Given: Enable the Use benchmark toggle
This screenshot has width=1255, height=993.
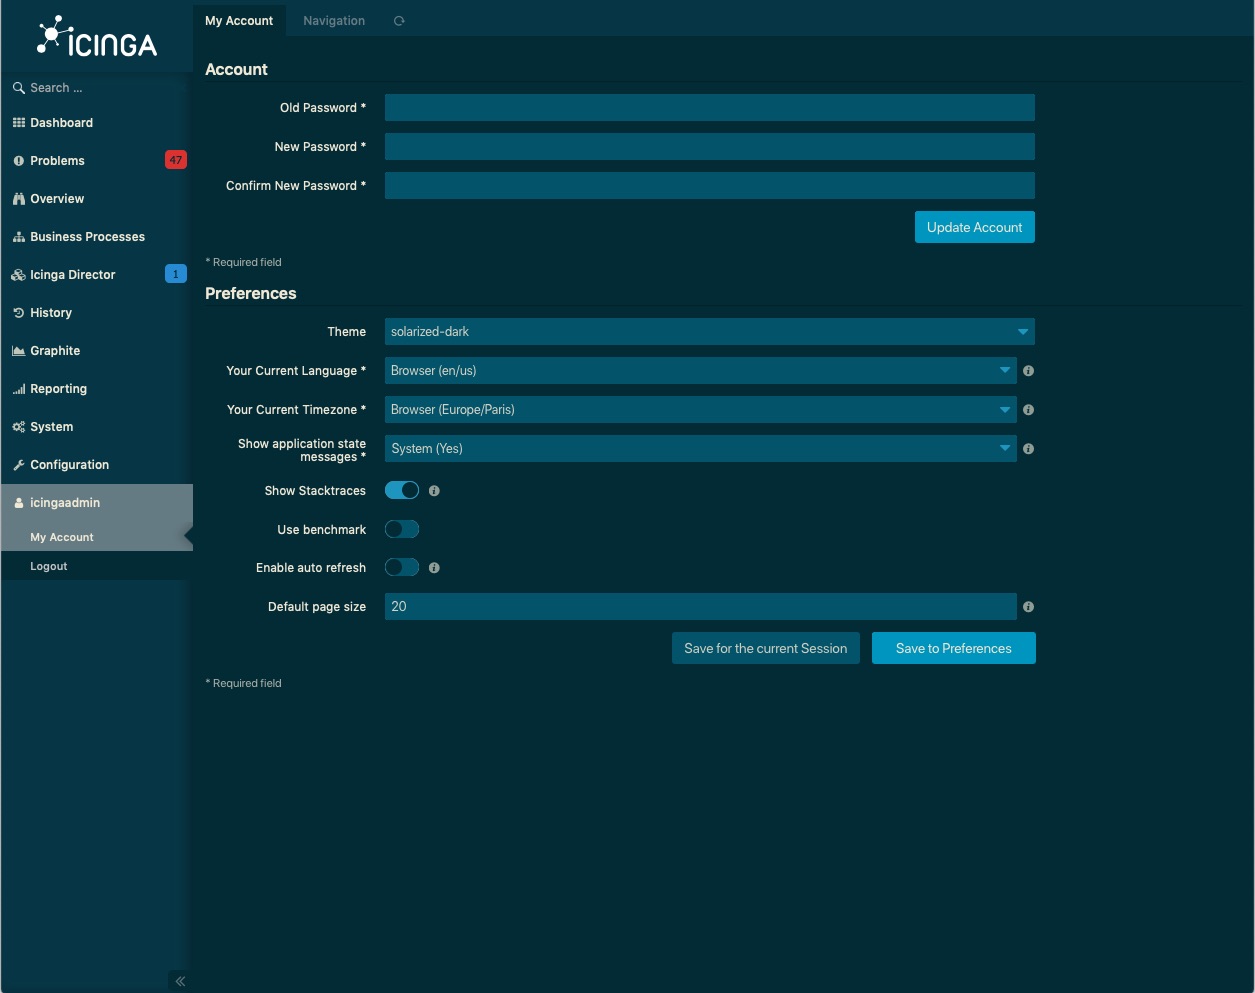Looking at the screenshot, I should 402,529.
